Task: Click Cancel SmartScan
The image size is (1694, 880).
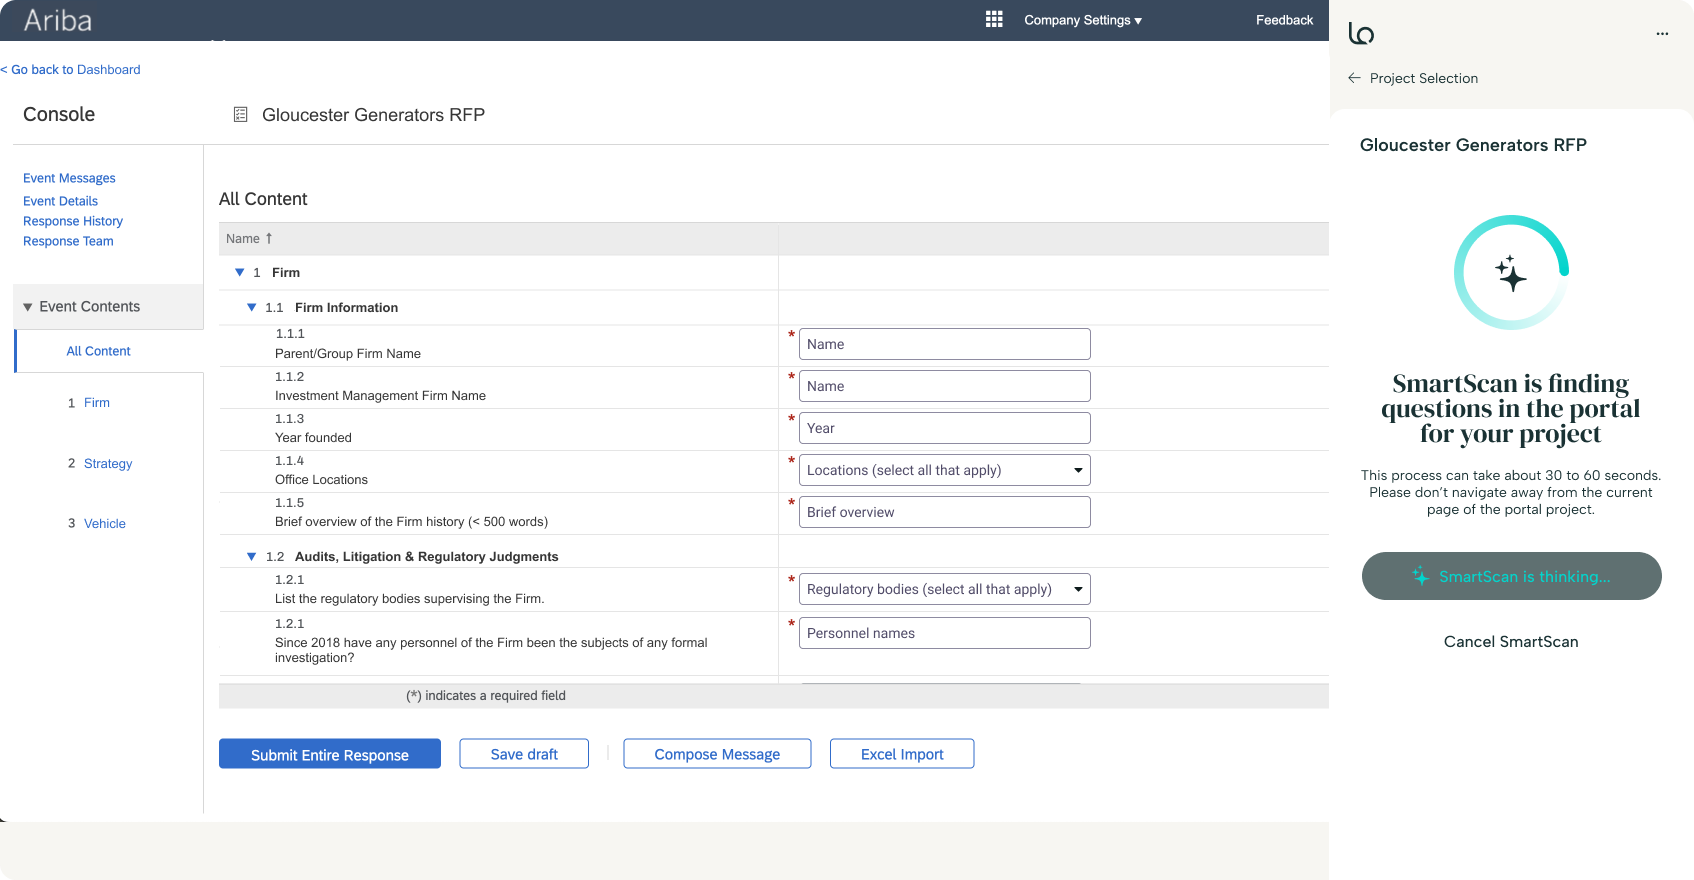Action: tap(1511, 642)
